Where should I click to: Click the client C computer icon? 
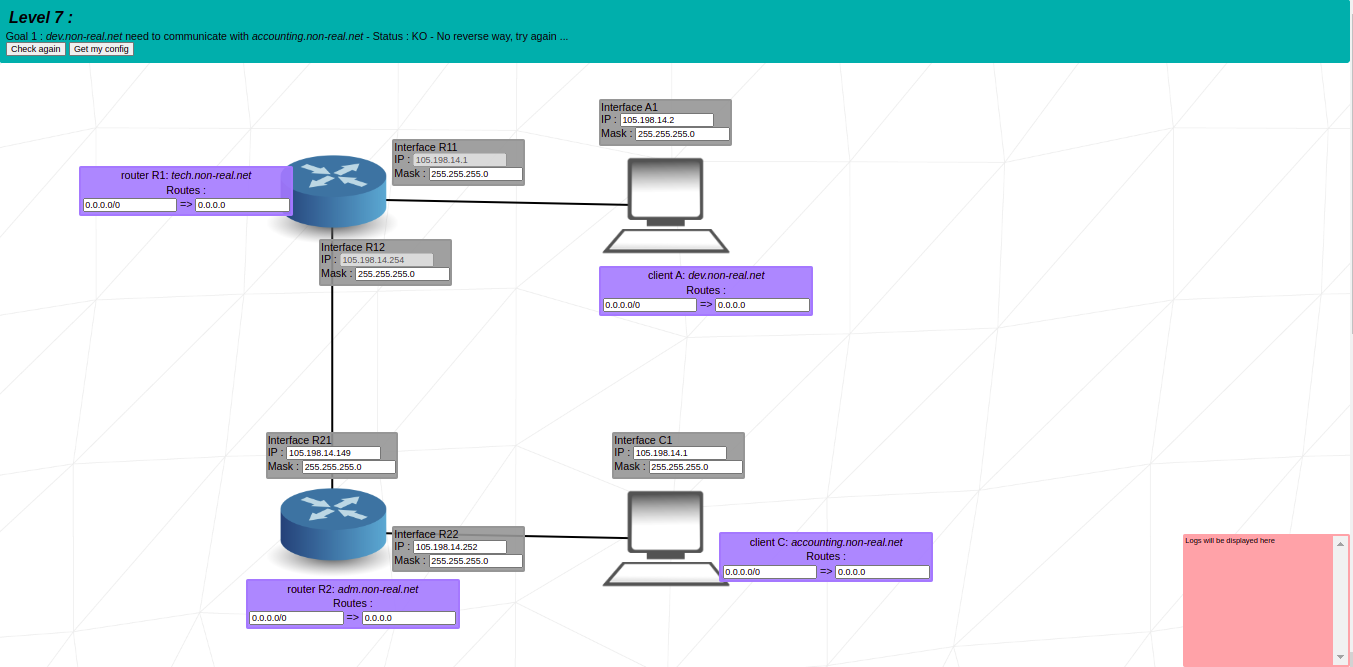pos(666,538)
